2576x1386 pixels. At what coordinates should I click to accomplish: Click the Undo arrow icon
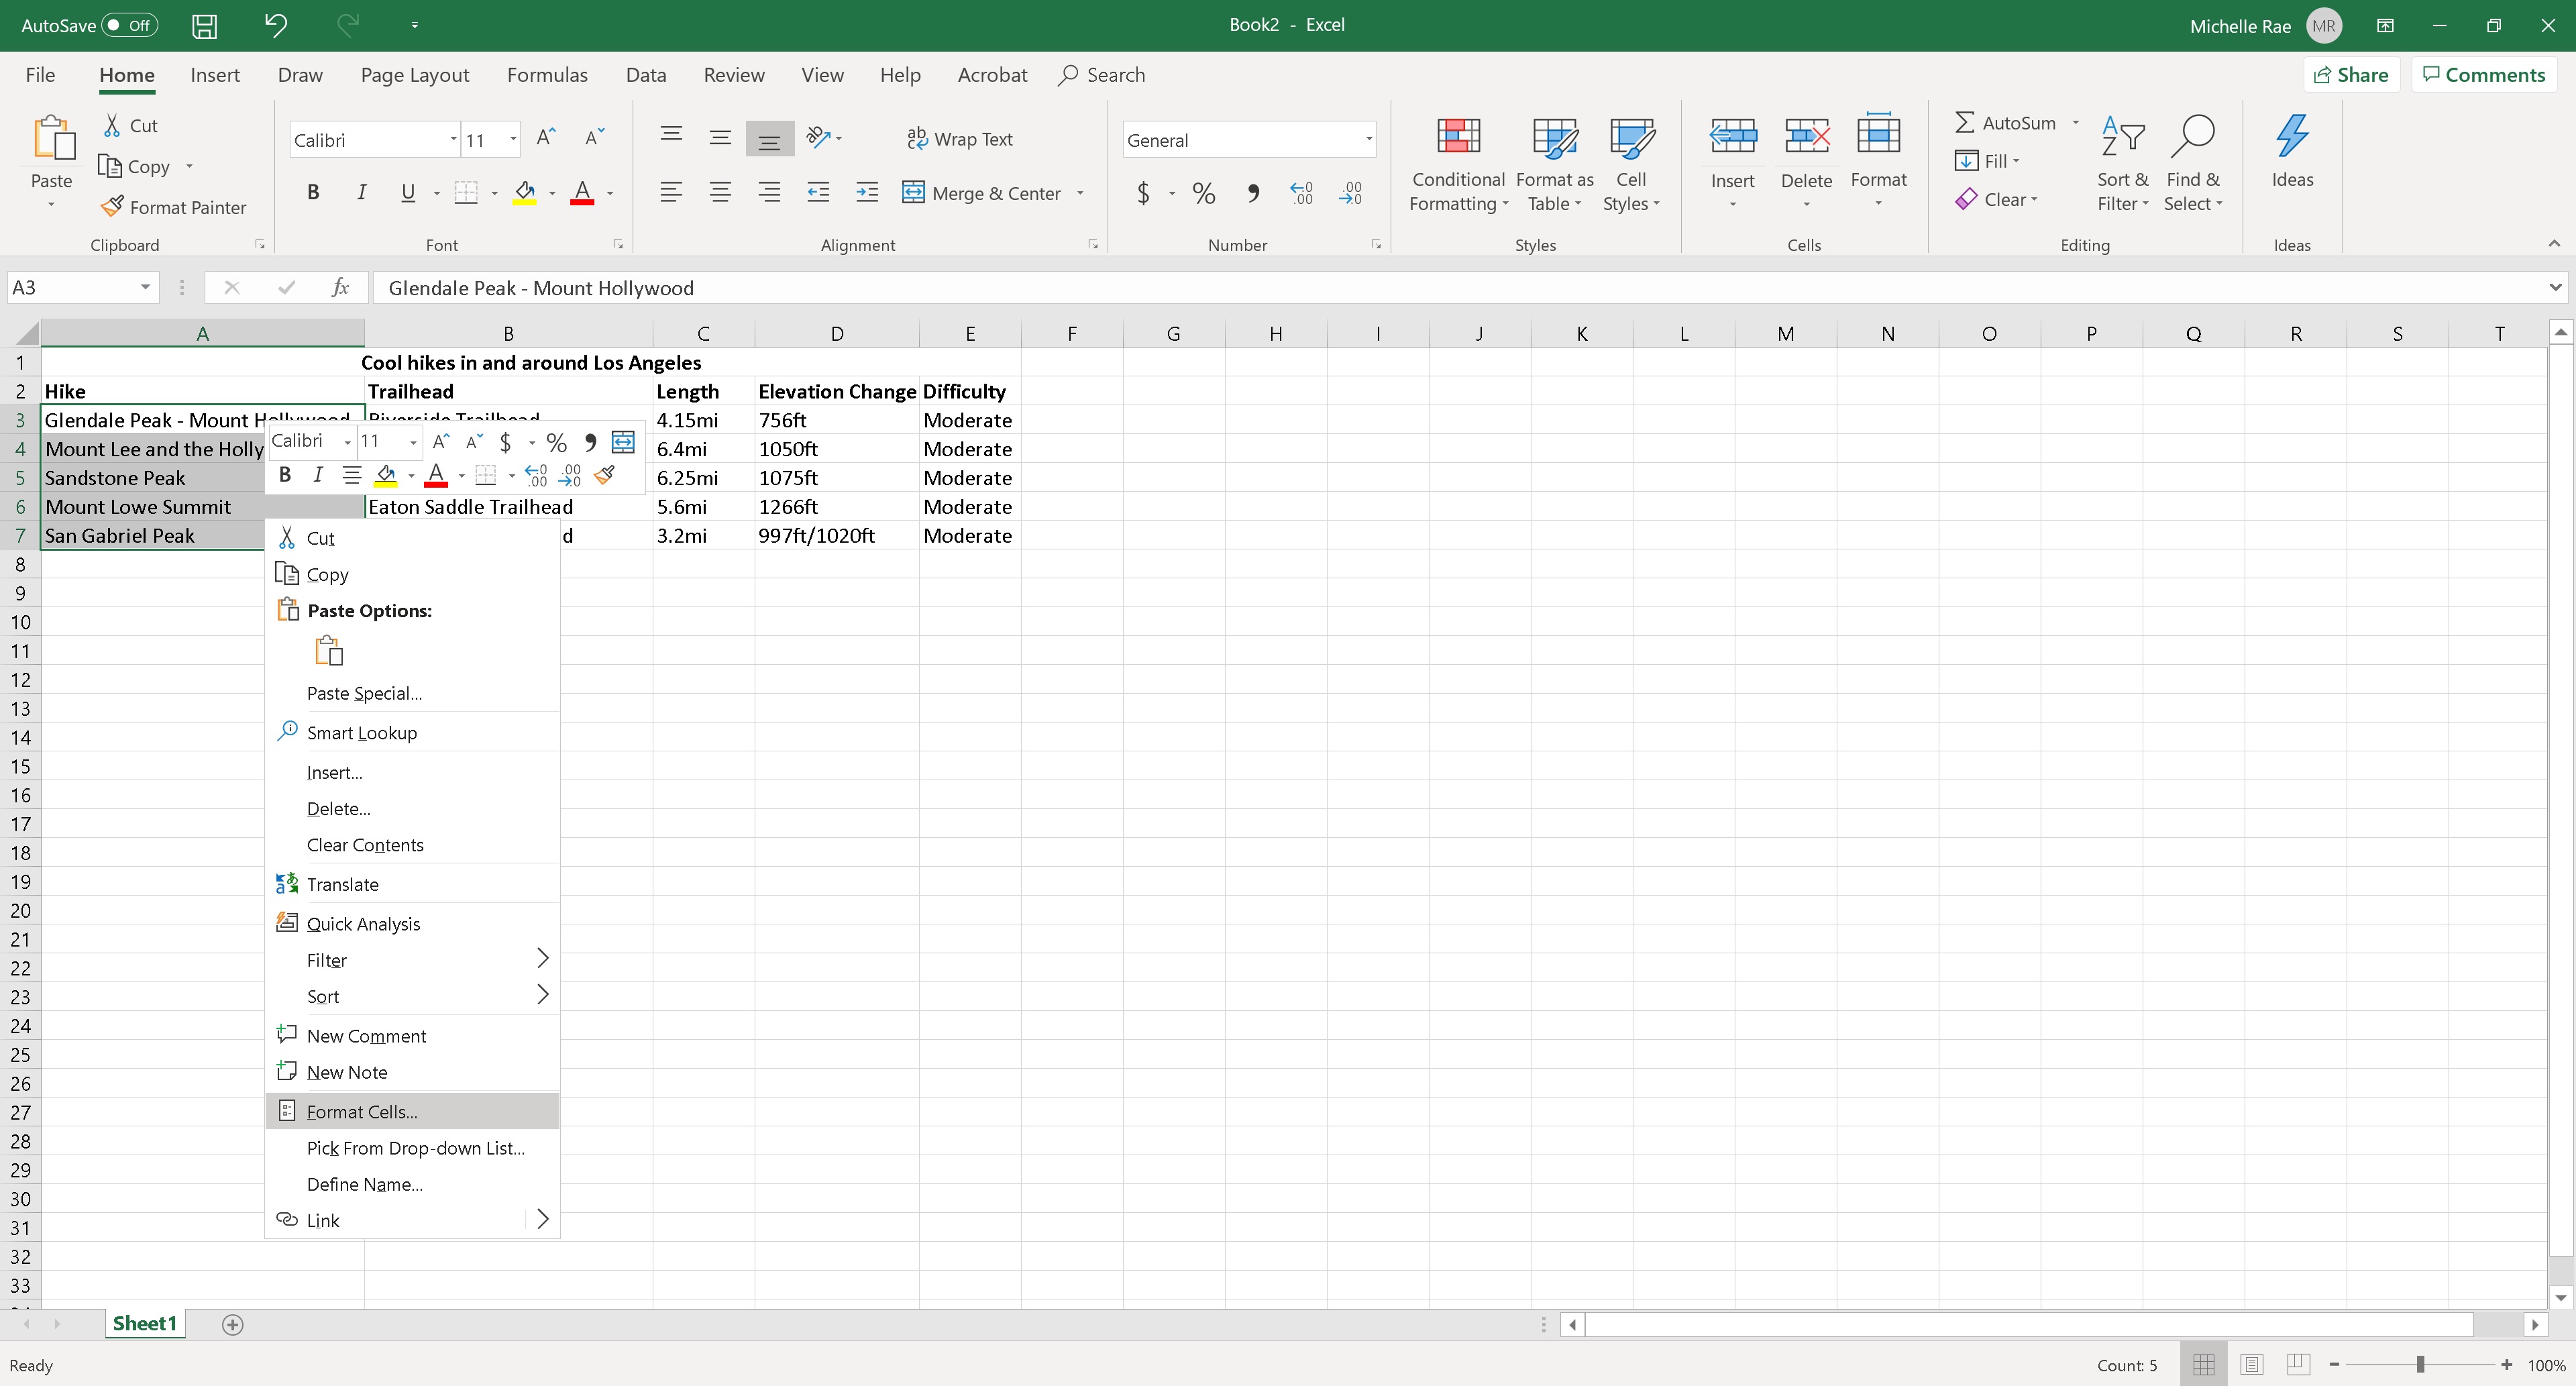(x=276, y=25)
